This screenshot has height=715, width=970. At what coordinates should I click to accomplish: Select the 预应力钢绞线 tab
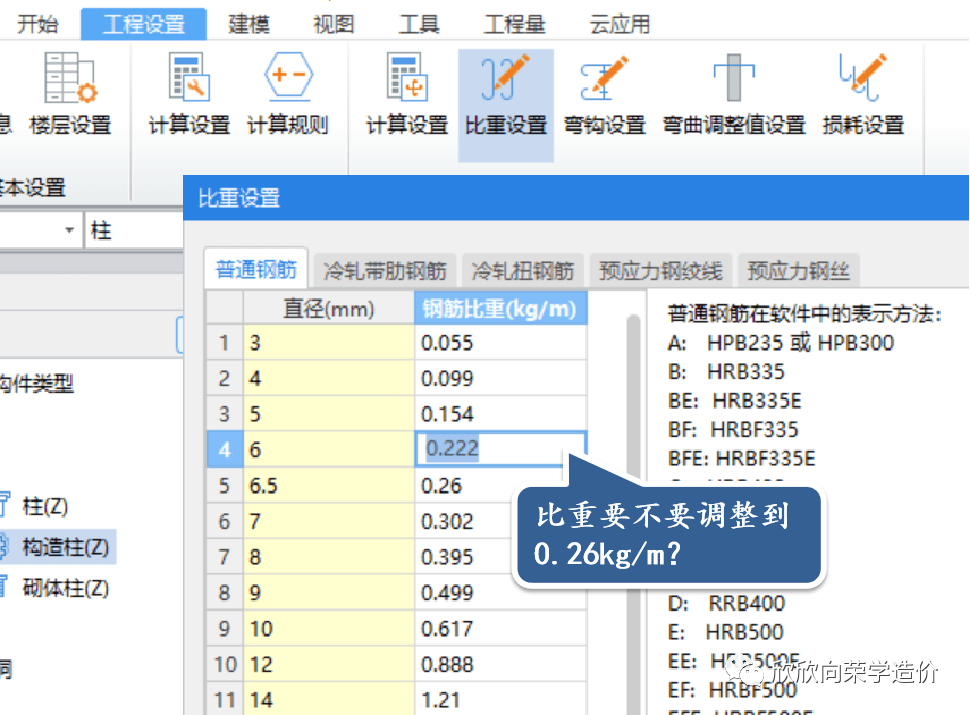point(660,270)
